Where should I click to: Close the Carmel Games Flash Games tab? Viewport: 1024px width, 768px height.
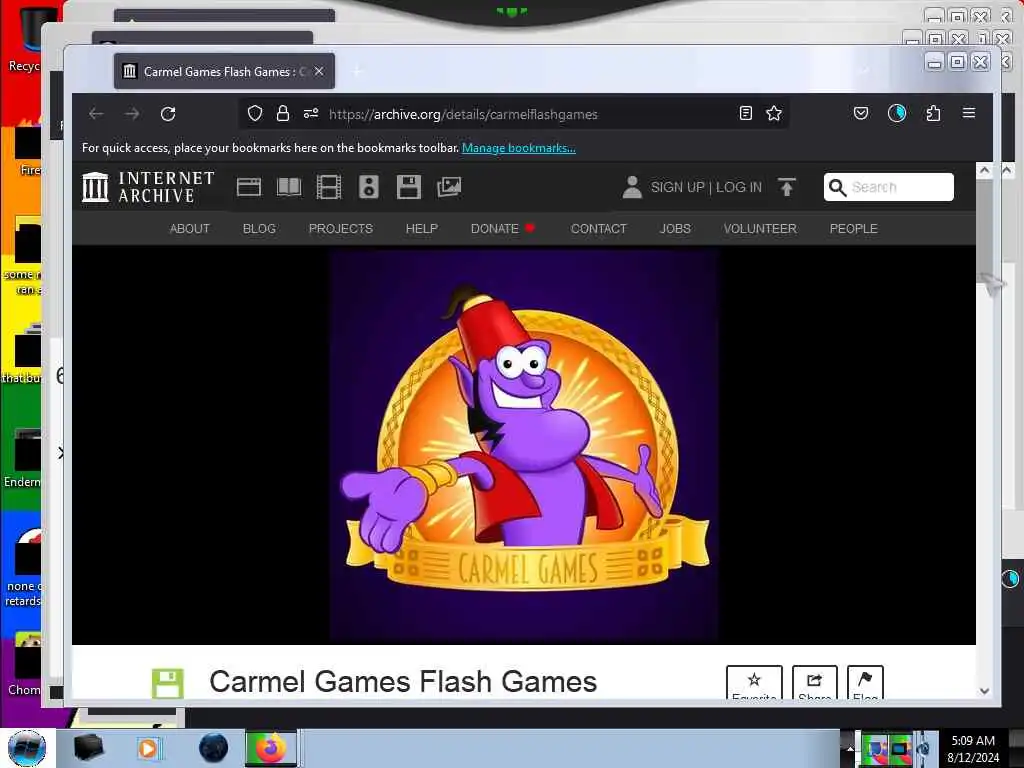[319, 71]
